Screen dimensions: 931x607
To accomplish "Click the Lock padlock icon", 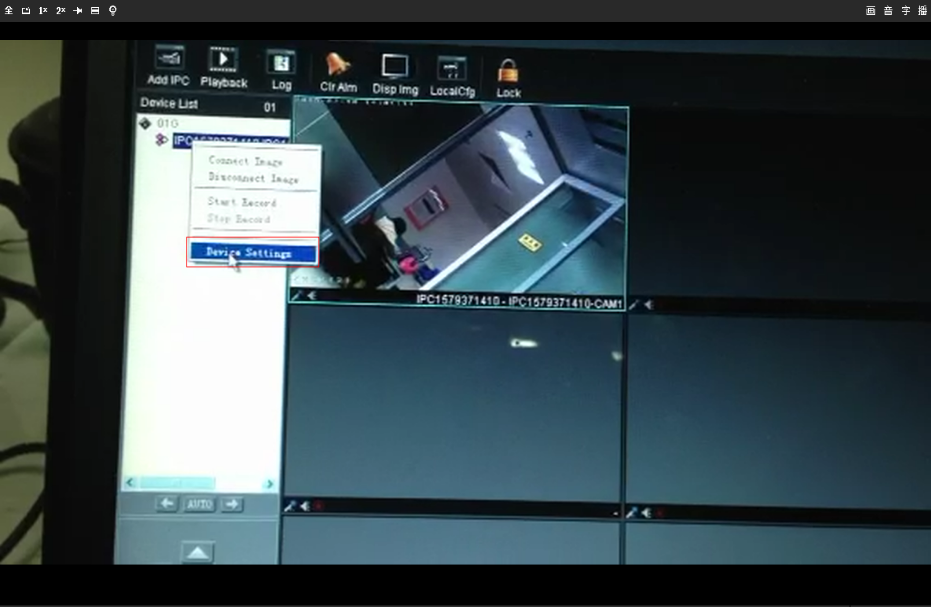I will click(509, 74).
